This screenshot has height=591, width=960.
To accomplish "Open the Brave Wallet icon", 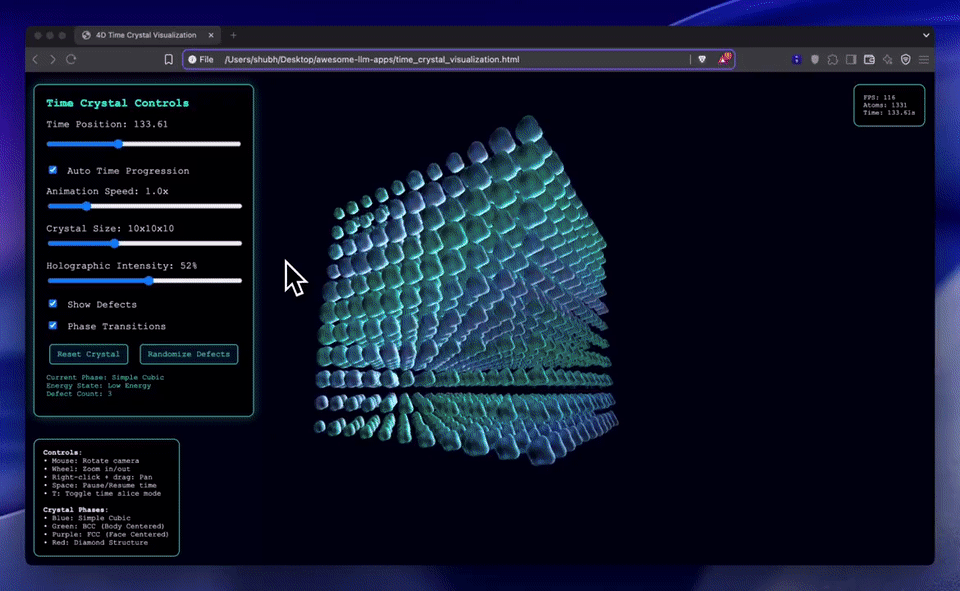I will point(869,60).
